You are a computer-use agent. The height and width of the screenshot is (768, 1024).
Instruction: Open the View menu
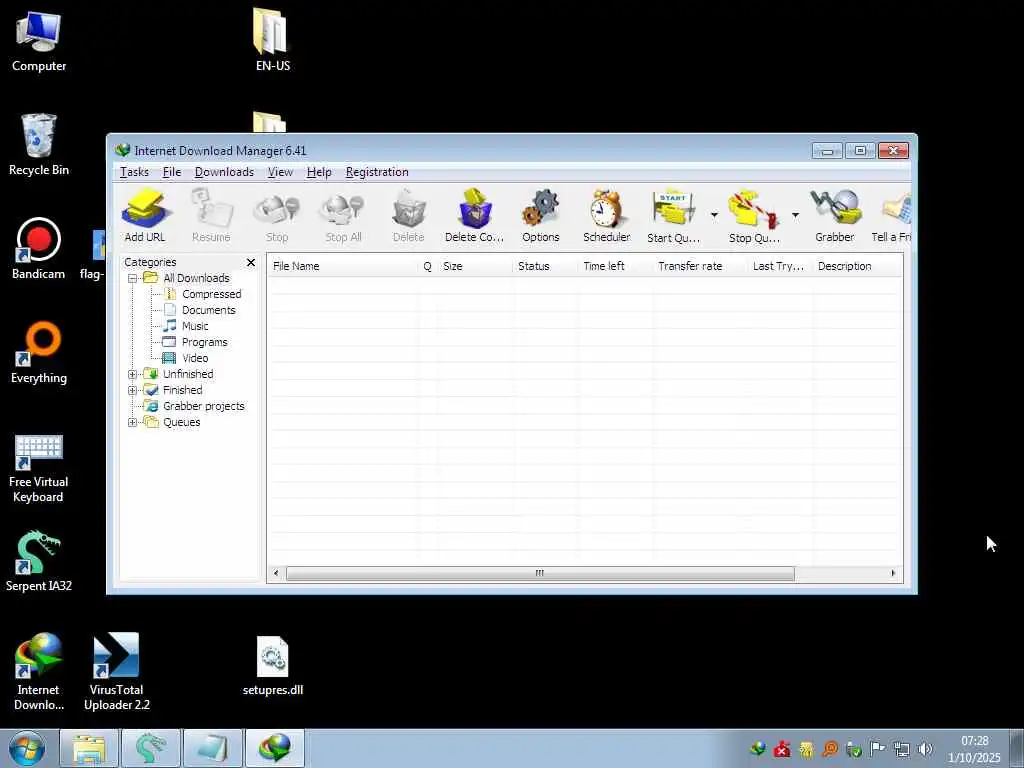[x=280, y=172]
